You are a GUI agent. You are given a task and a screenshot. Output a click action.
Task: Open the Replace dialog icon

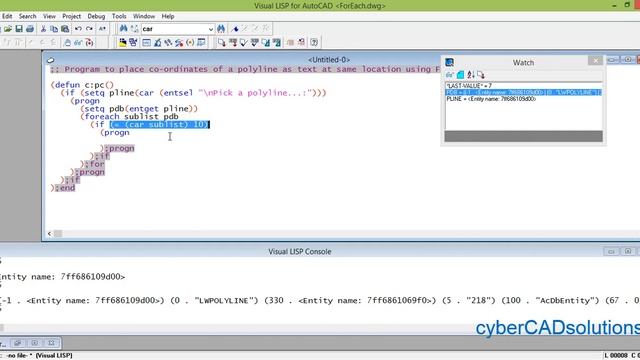[x=134, y=29]
